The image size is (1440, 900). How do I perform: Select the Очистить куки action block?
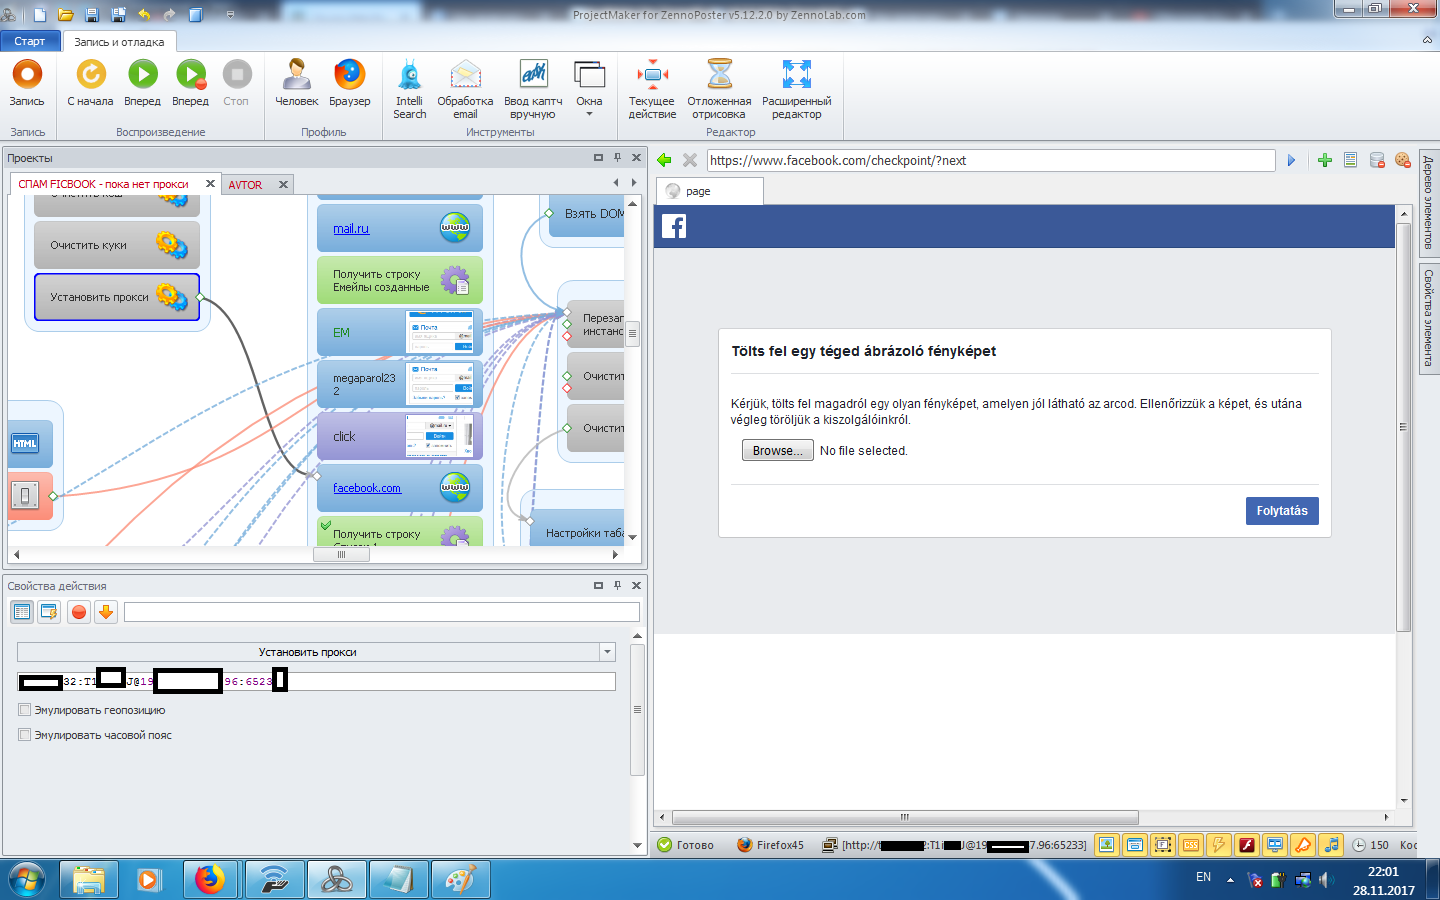[x=117, y=245]
